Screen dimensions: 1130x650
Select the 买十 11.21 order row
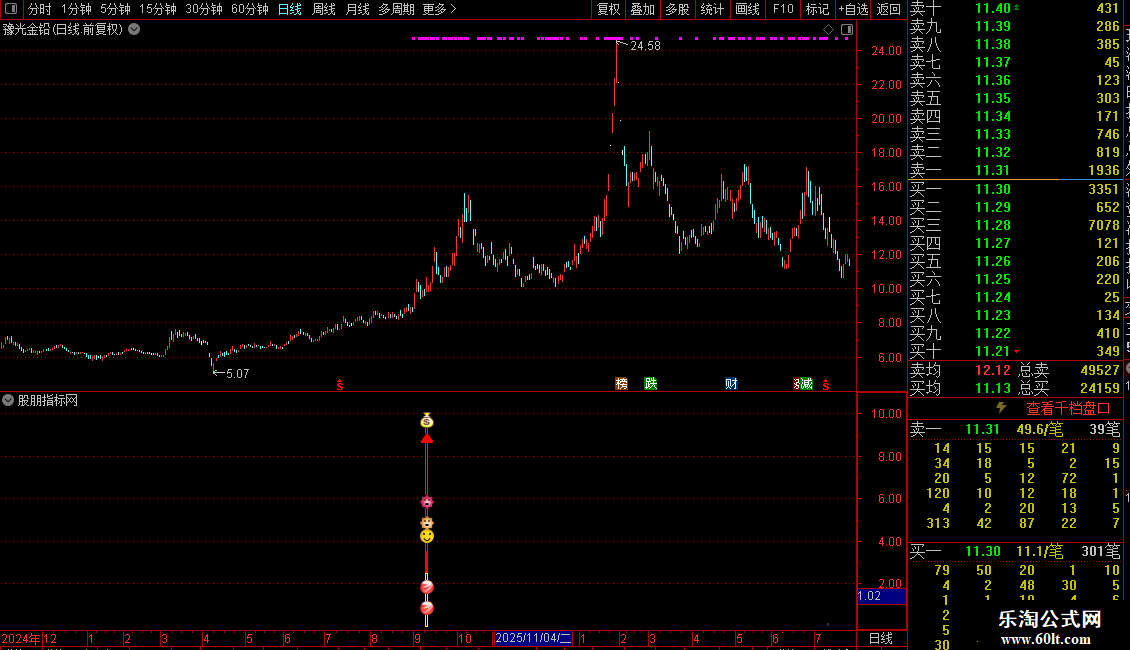(1015, 351)
